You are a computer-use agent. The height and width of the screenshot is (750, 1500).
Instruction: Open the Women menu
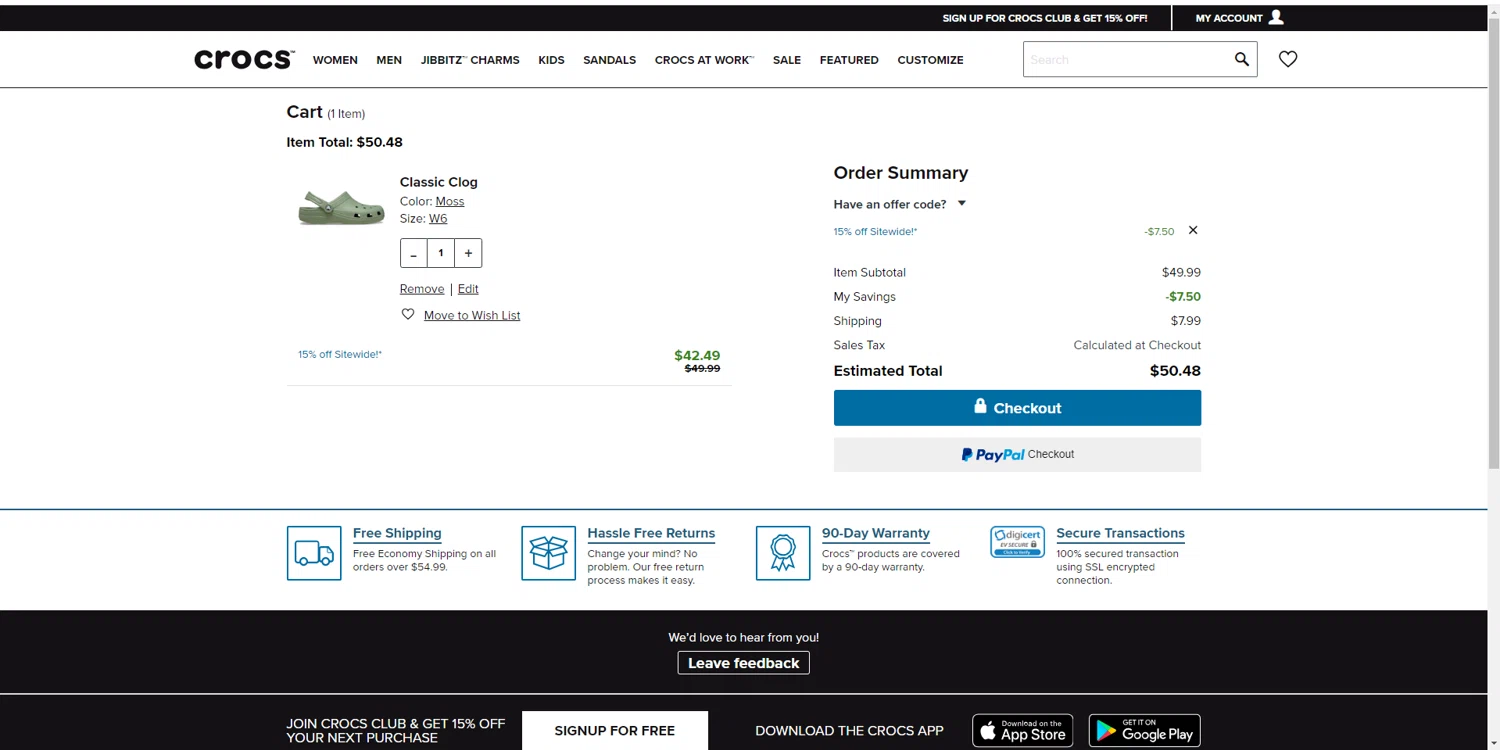pos(335,60)
